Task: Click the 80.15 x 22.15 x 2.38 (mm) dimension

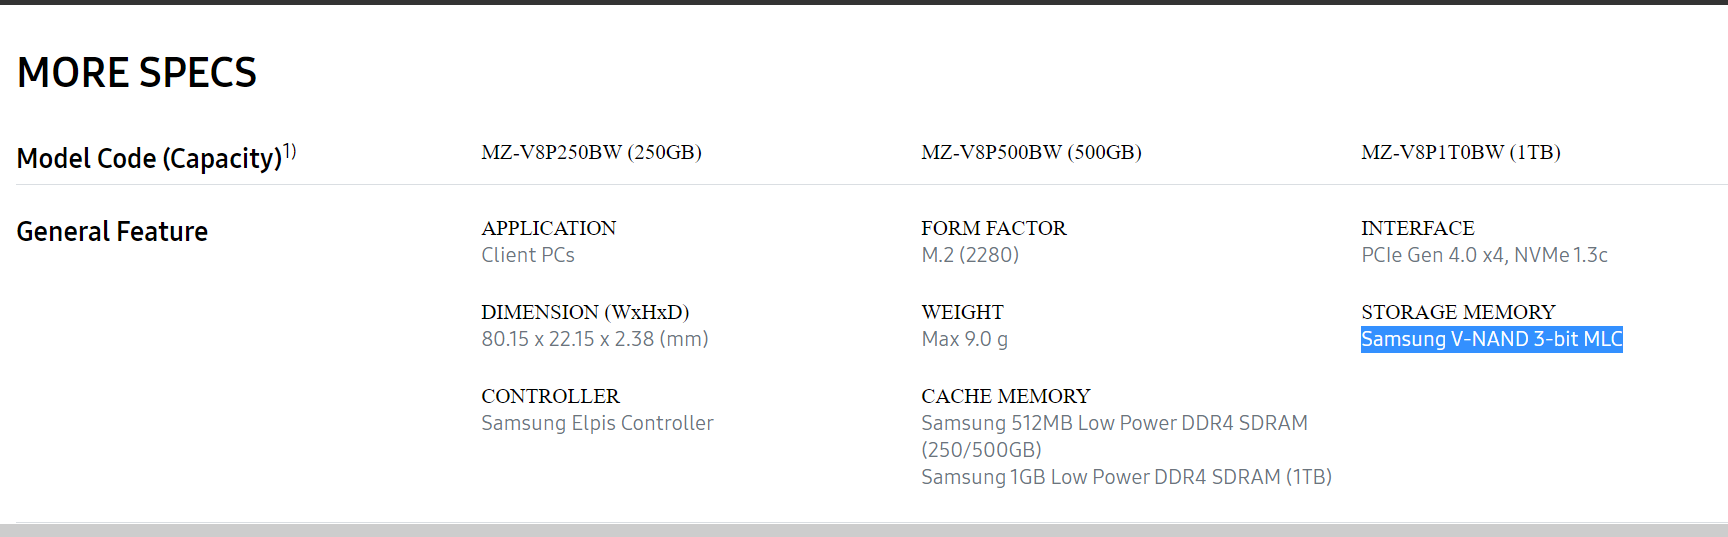Action: pyautogui.click(x=595, y=339)
